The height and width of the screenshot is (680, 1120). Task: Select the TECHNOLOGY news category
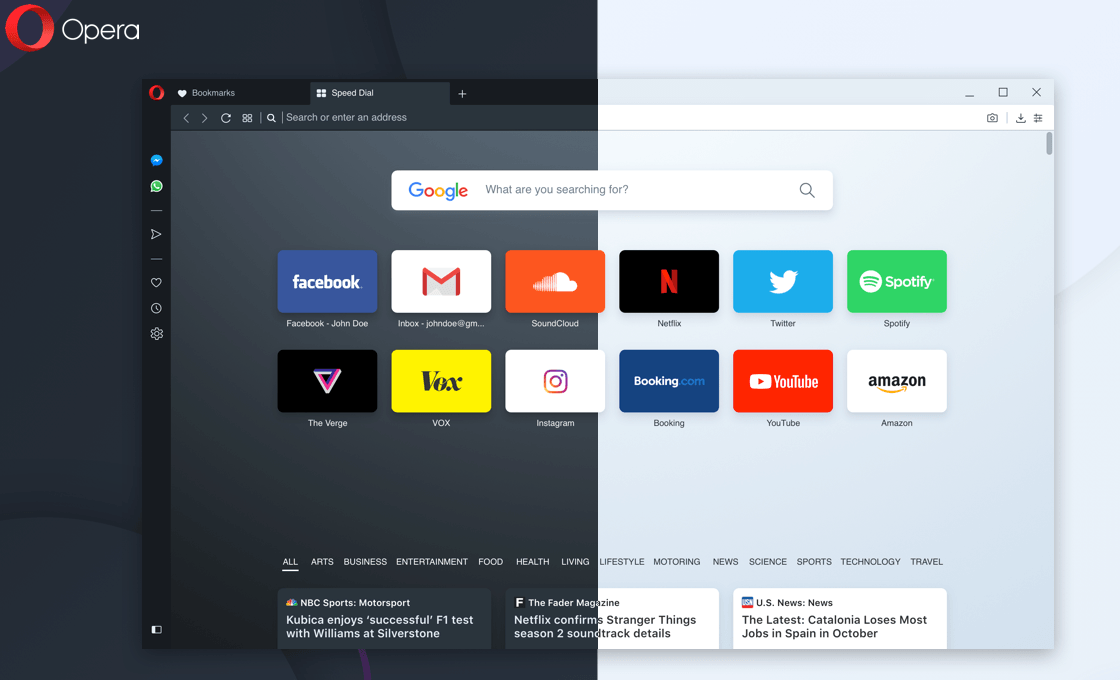pos(870,562)
